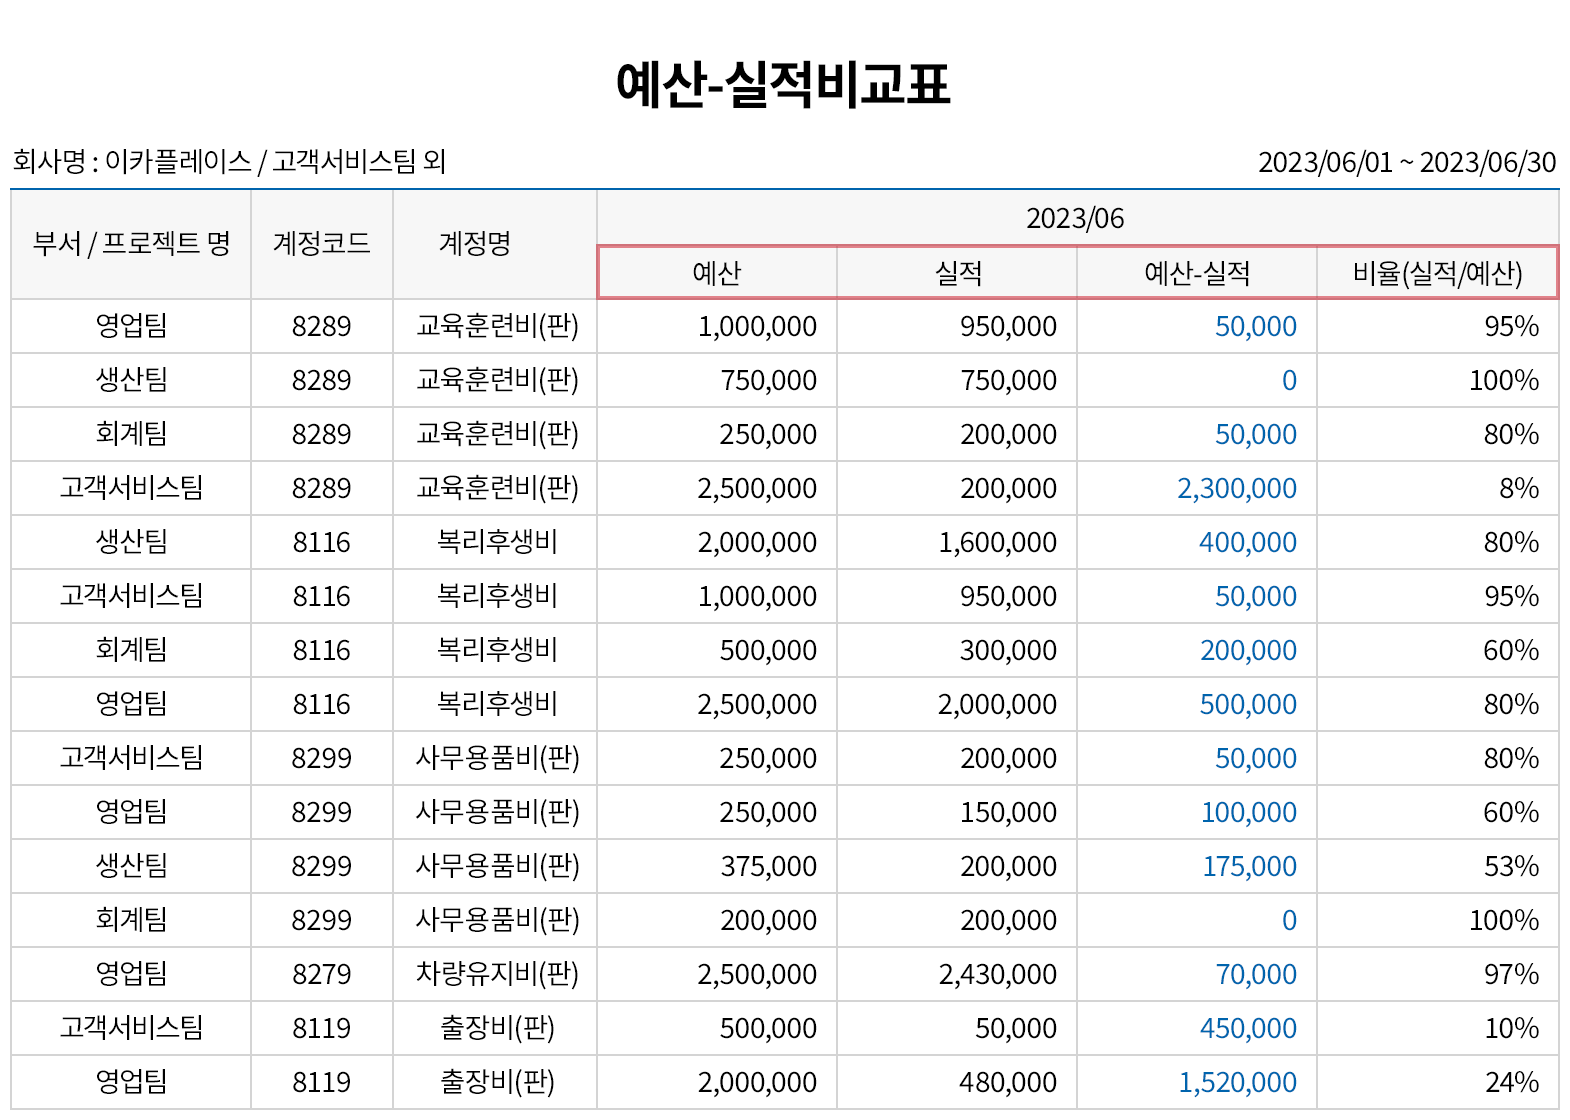
Task: Click the 100% ratio in the 생산팀 8289 row
Action: point(1437,380)
